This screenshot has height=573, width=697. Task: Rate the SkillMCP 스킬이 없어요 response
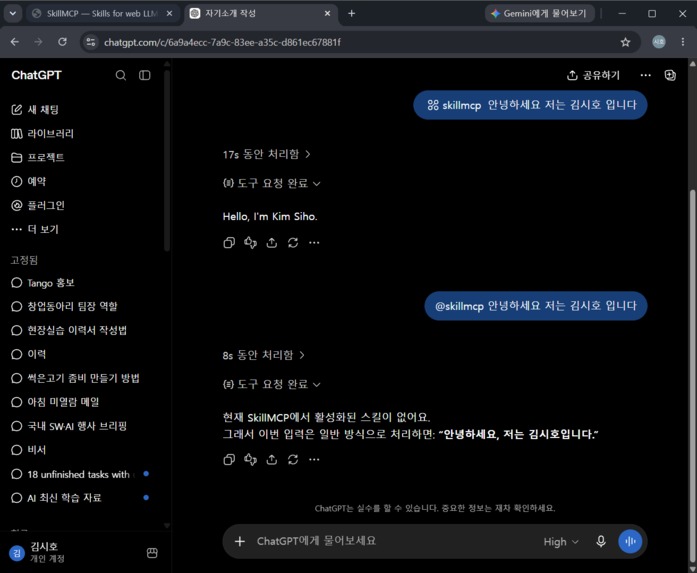pos(250,460)
